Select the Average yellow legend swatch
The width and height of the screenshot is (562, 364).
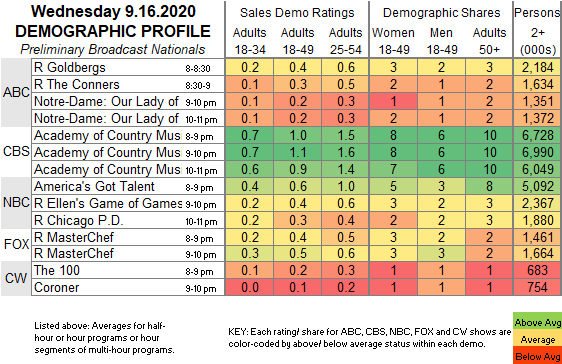(537, 339)
